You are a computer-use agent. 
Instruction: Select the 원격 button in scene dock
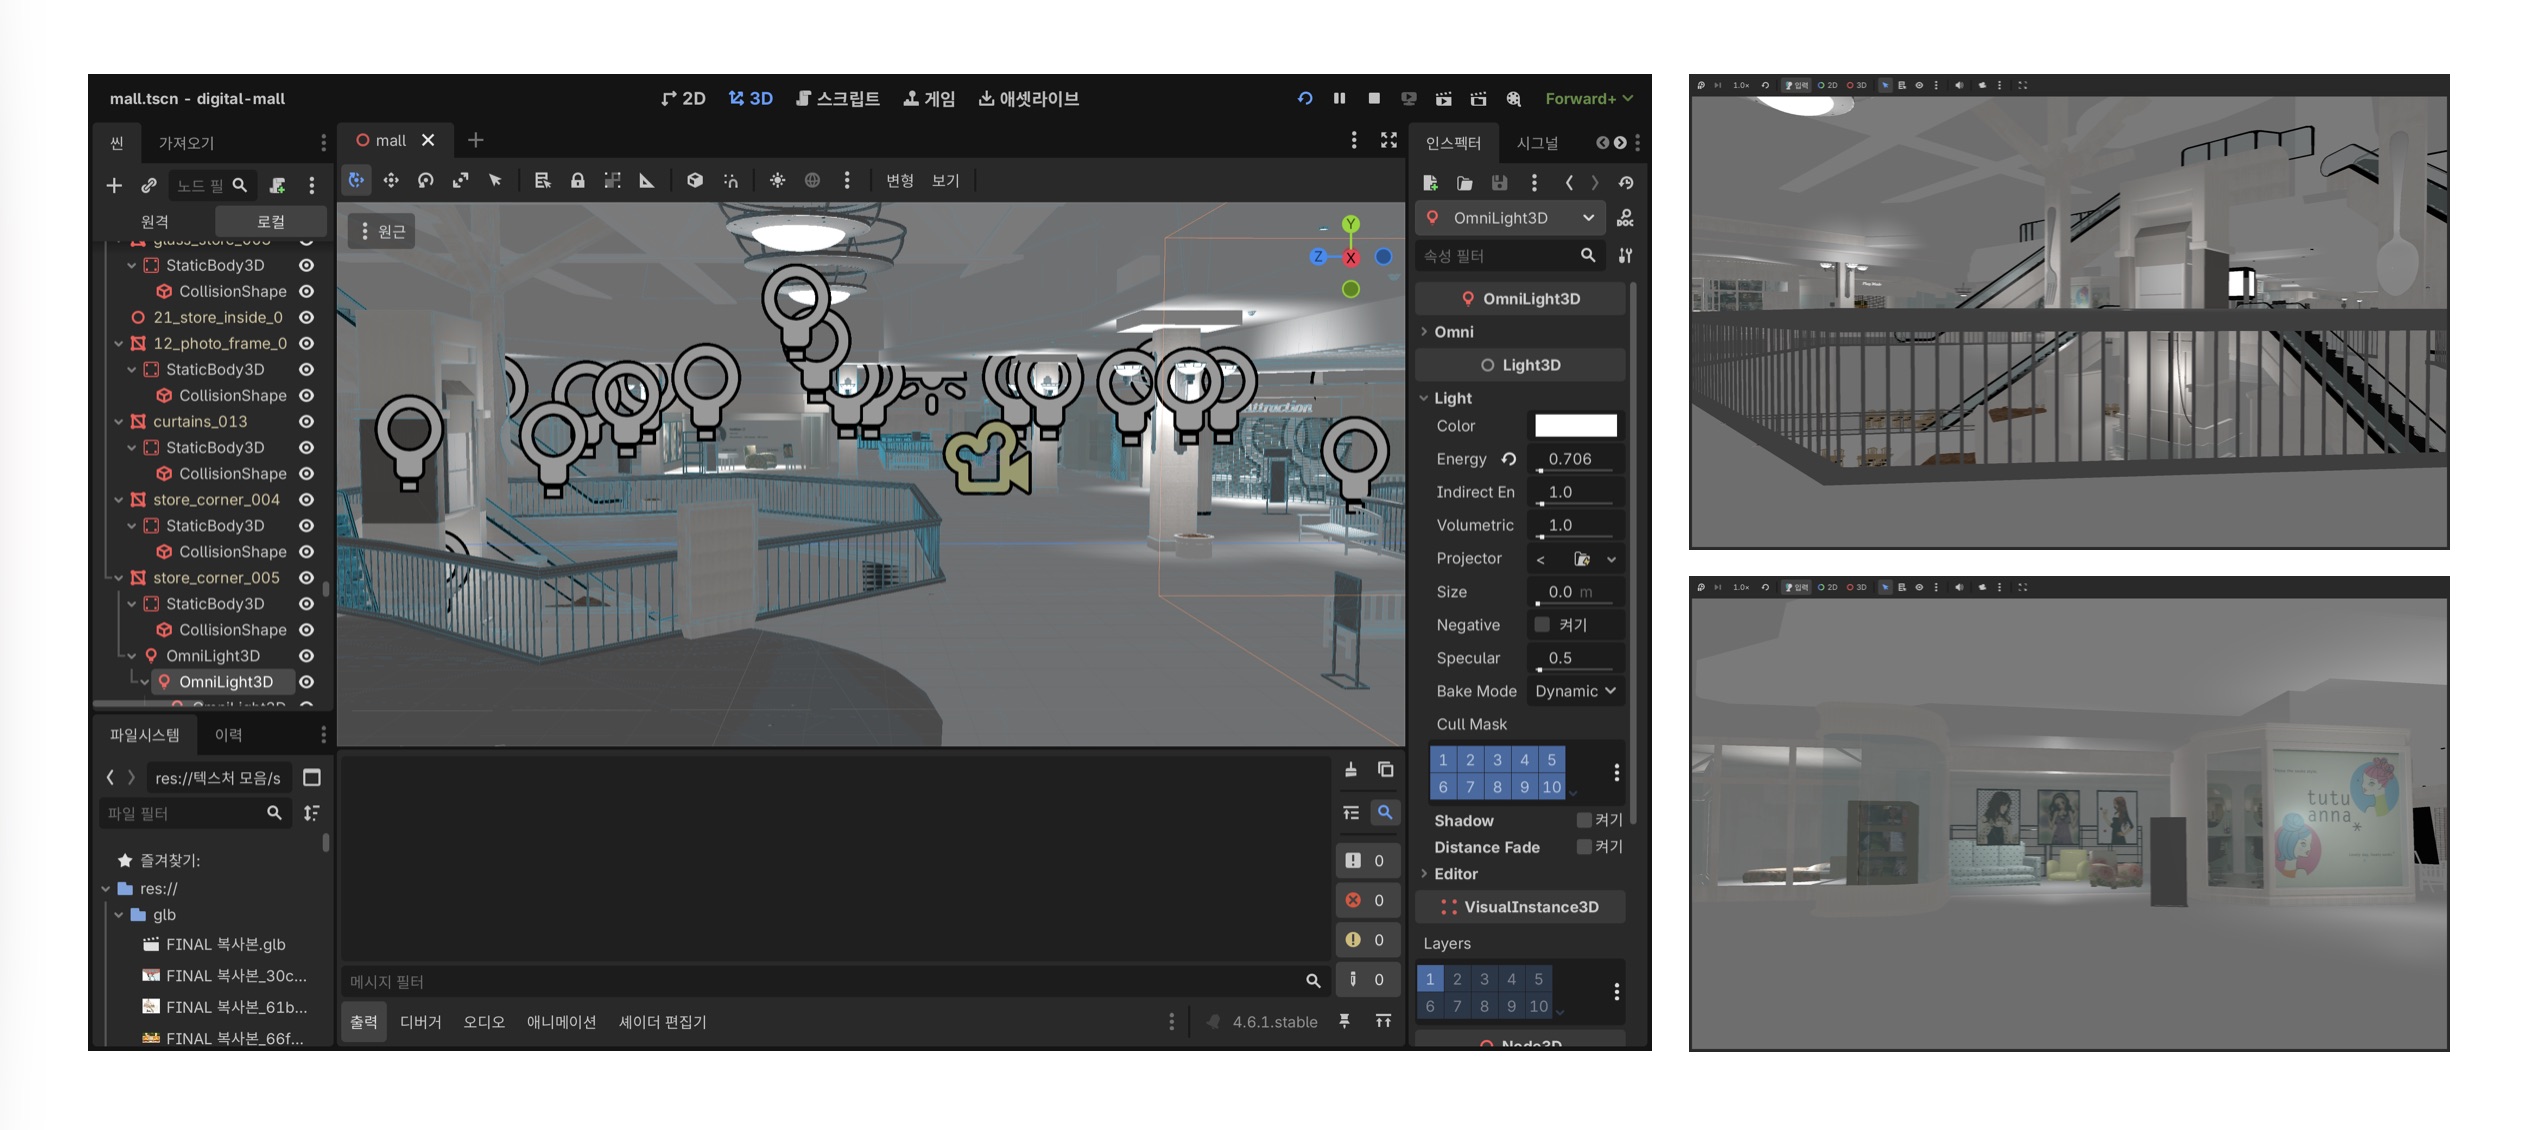155,221
